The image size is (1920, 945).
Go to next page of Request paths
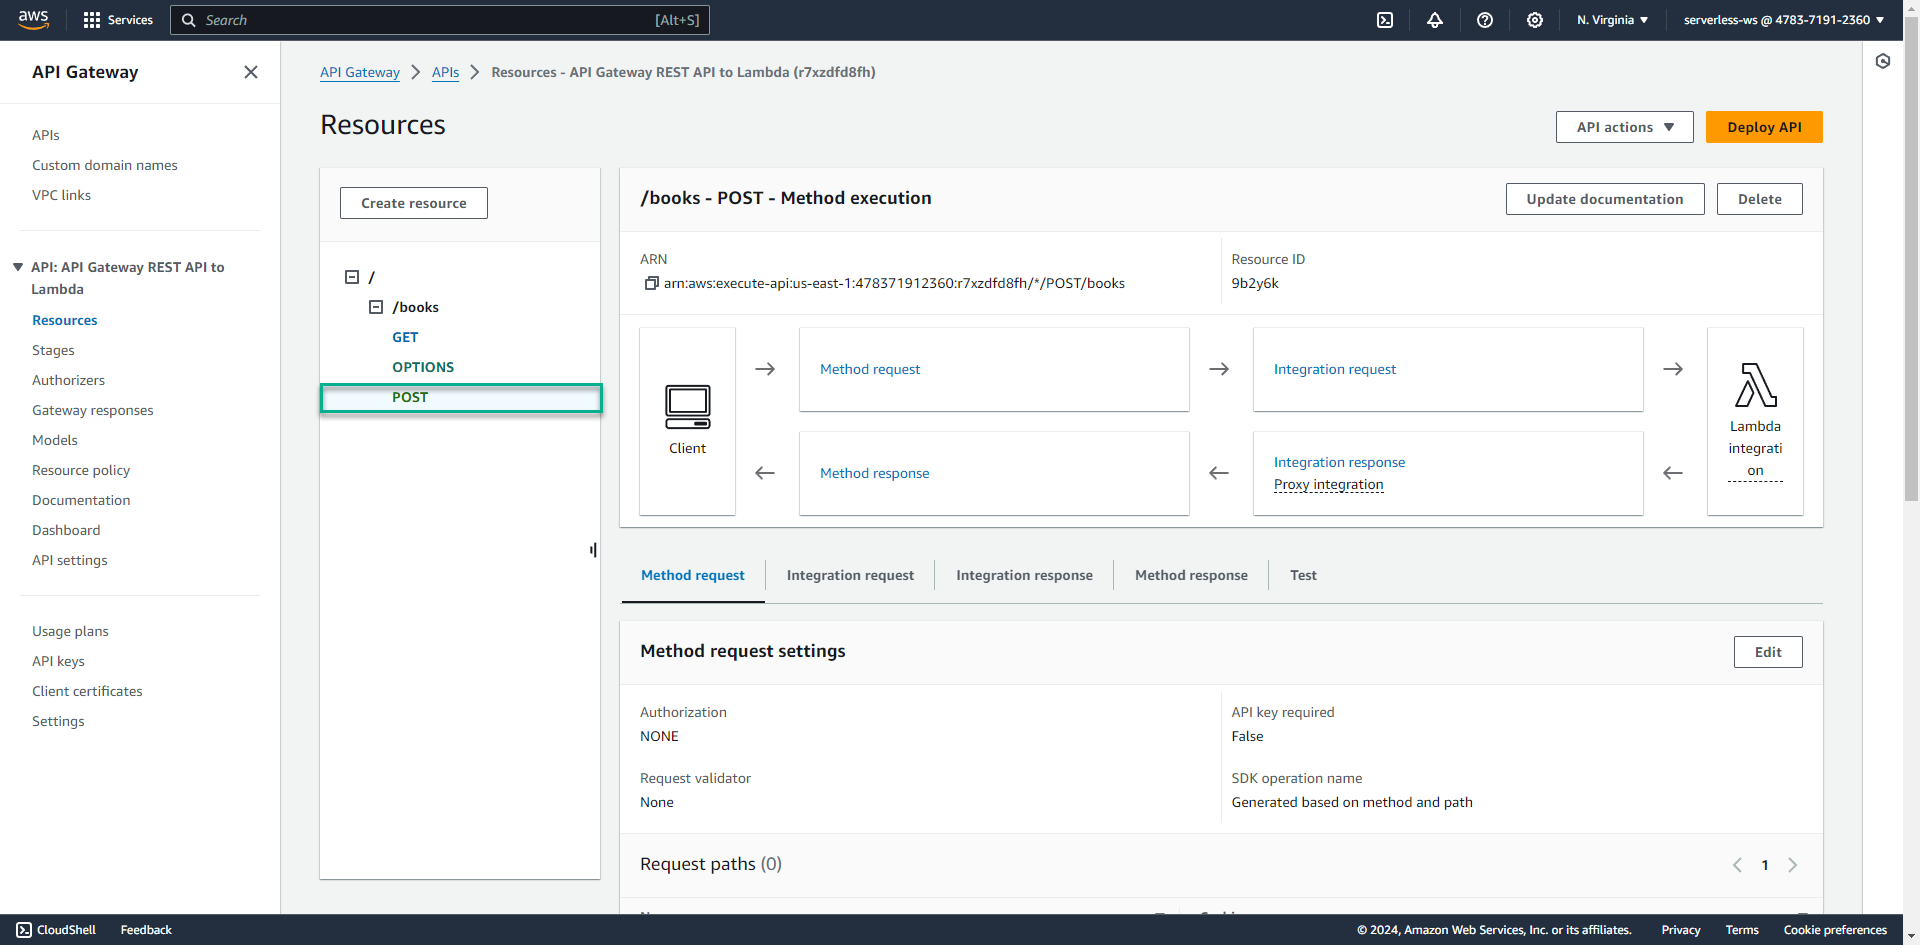click(x=1792, y=865)
